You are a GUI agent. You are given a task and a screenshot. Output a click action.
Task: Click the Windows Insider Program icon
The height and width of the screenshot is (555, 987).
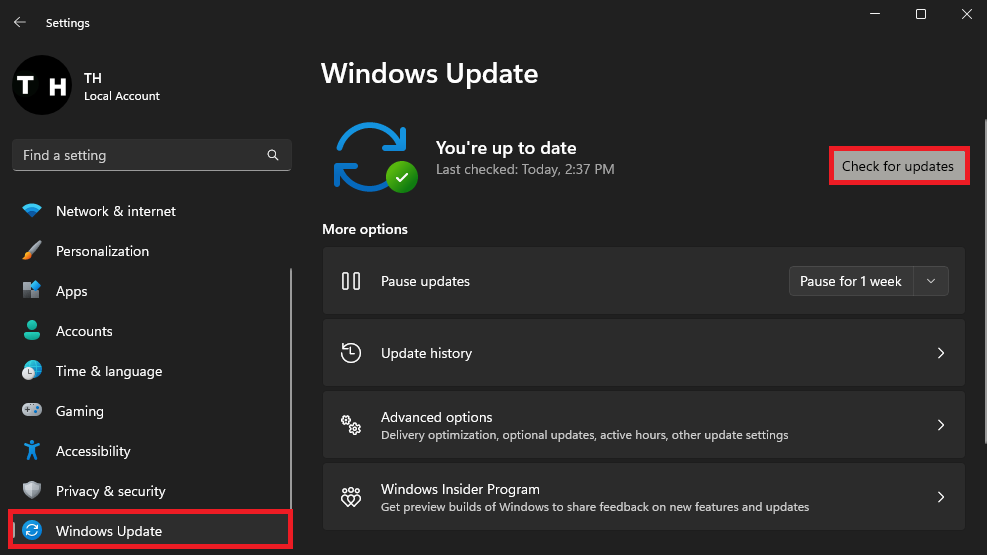[351, 497]
